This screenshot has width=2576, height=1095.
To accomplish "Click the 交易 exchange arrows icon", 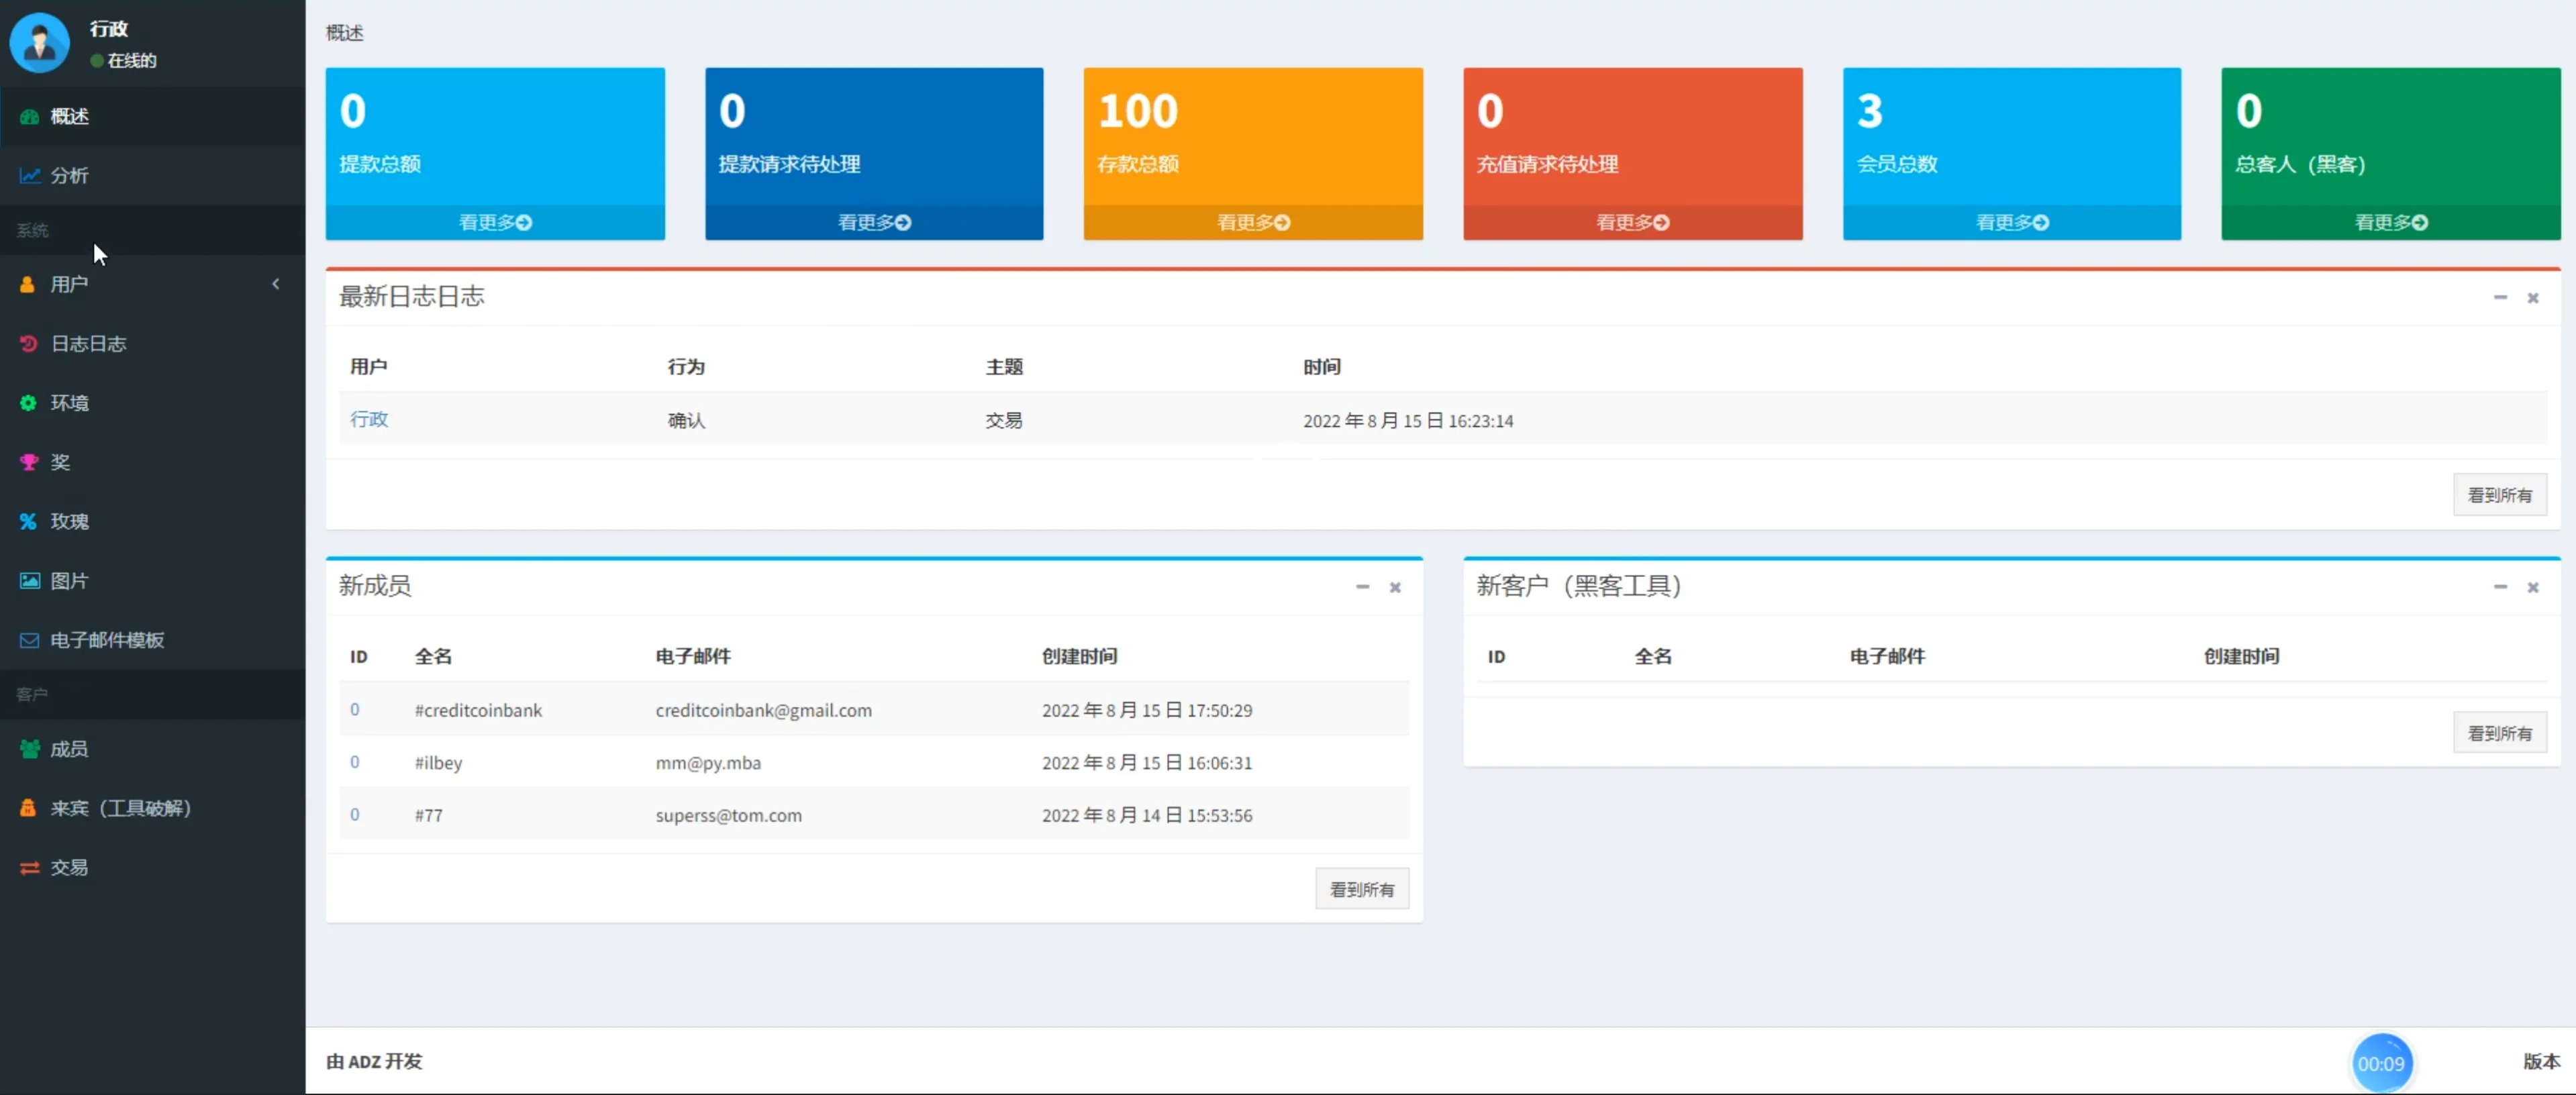I will point(29,868).
